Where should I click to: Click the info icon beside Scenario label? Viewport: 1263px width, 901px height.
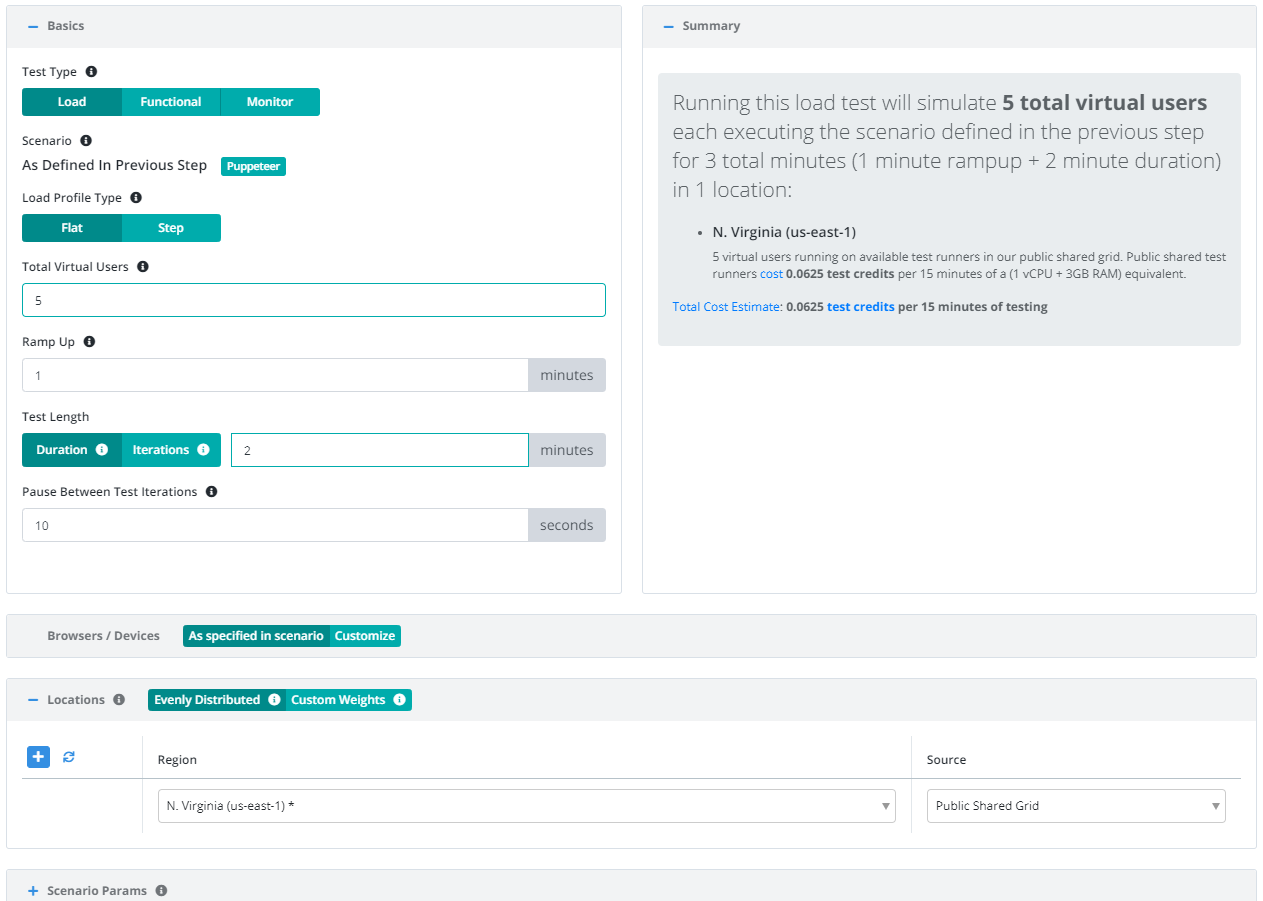85,141
